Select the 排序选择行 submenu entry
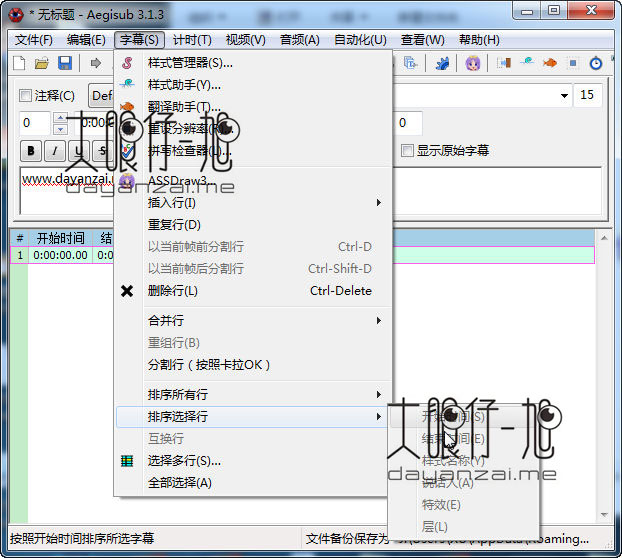Screen dimensions: 622x558 pyautogui.click(x=251, y=416)
